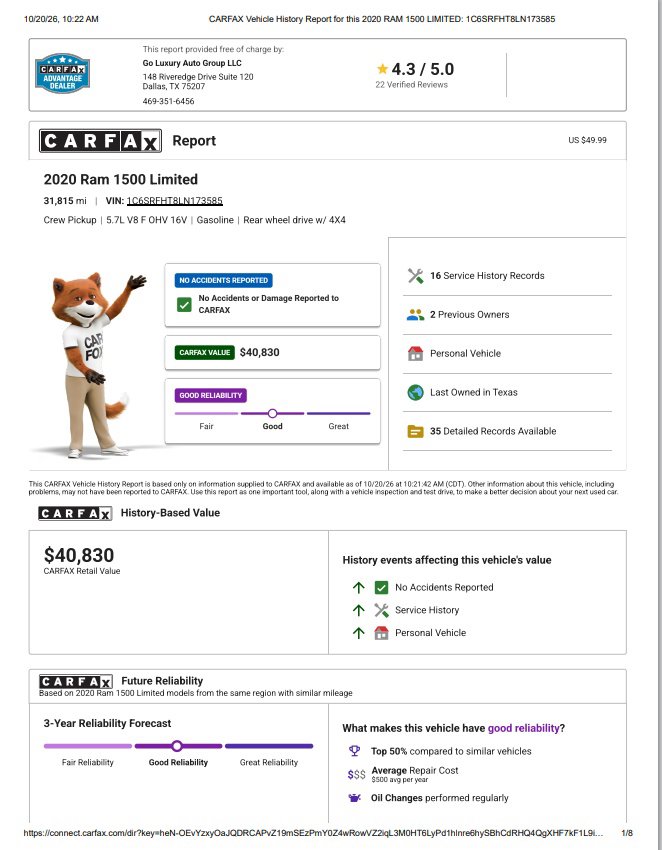Click the oil can icon beside Oil Changes
This screenshot has width=662, height=850.
pyautogui.click(x=355, y=798)
